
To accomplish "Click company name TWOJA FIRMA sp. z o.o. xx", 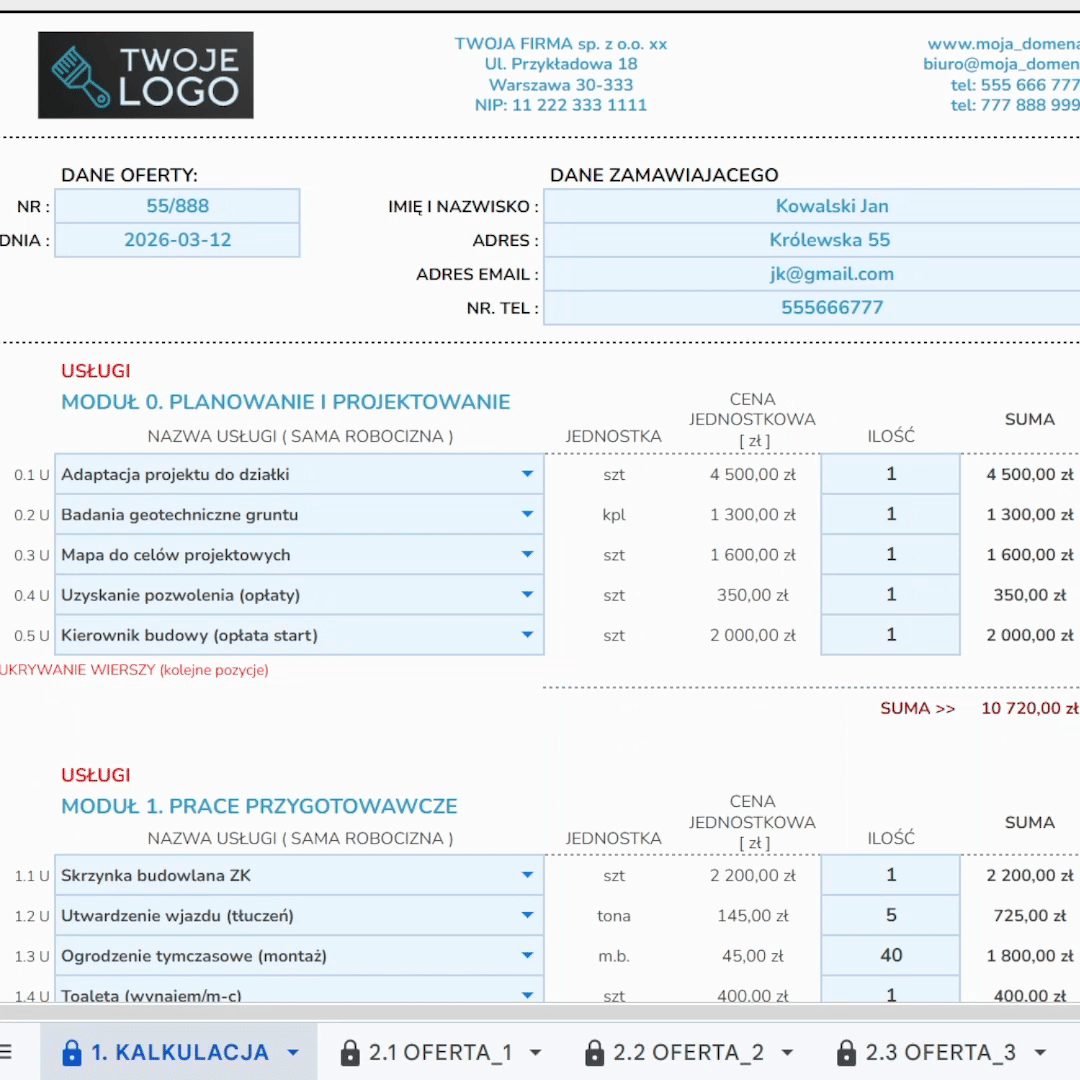I will (561, 44).
